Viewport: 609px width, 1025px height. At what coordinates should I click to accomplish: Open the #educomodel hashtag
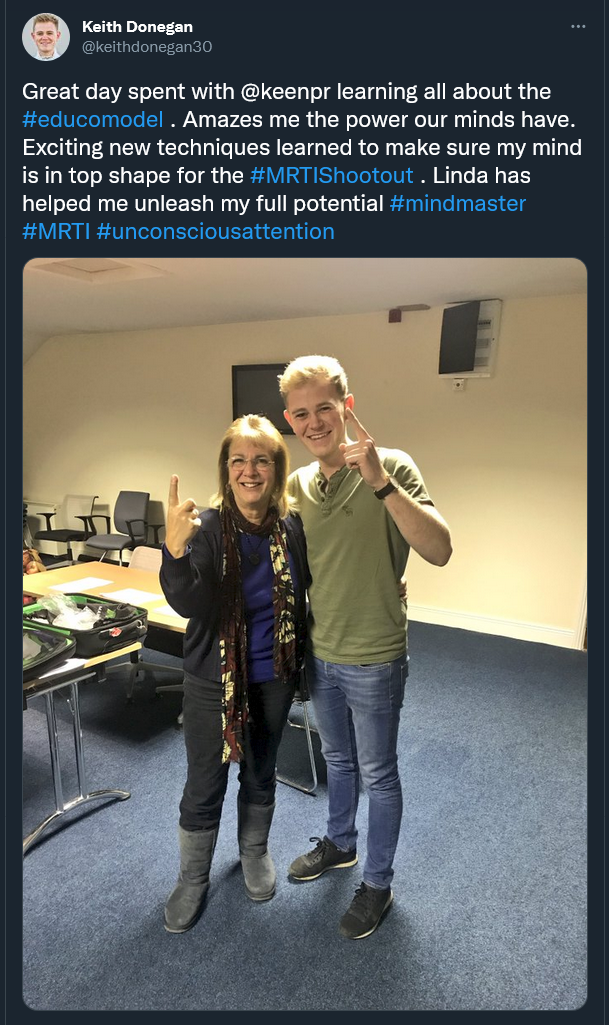tap(85, 120)
